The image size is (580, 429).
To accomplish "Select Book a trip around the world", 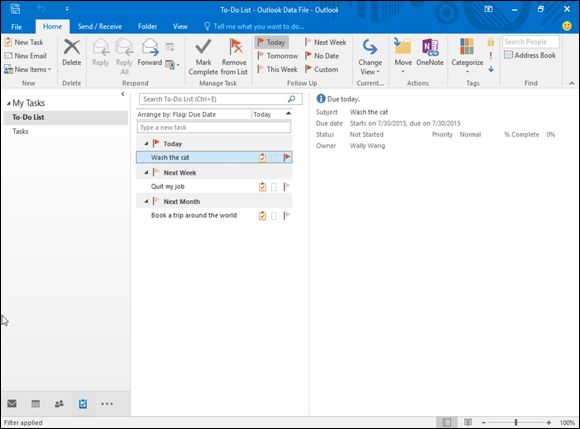I will tap(214, 215).
